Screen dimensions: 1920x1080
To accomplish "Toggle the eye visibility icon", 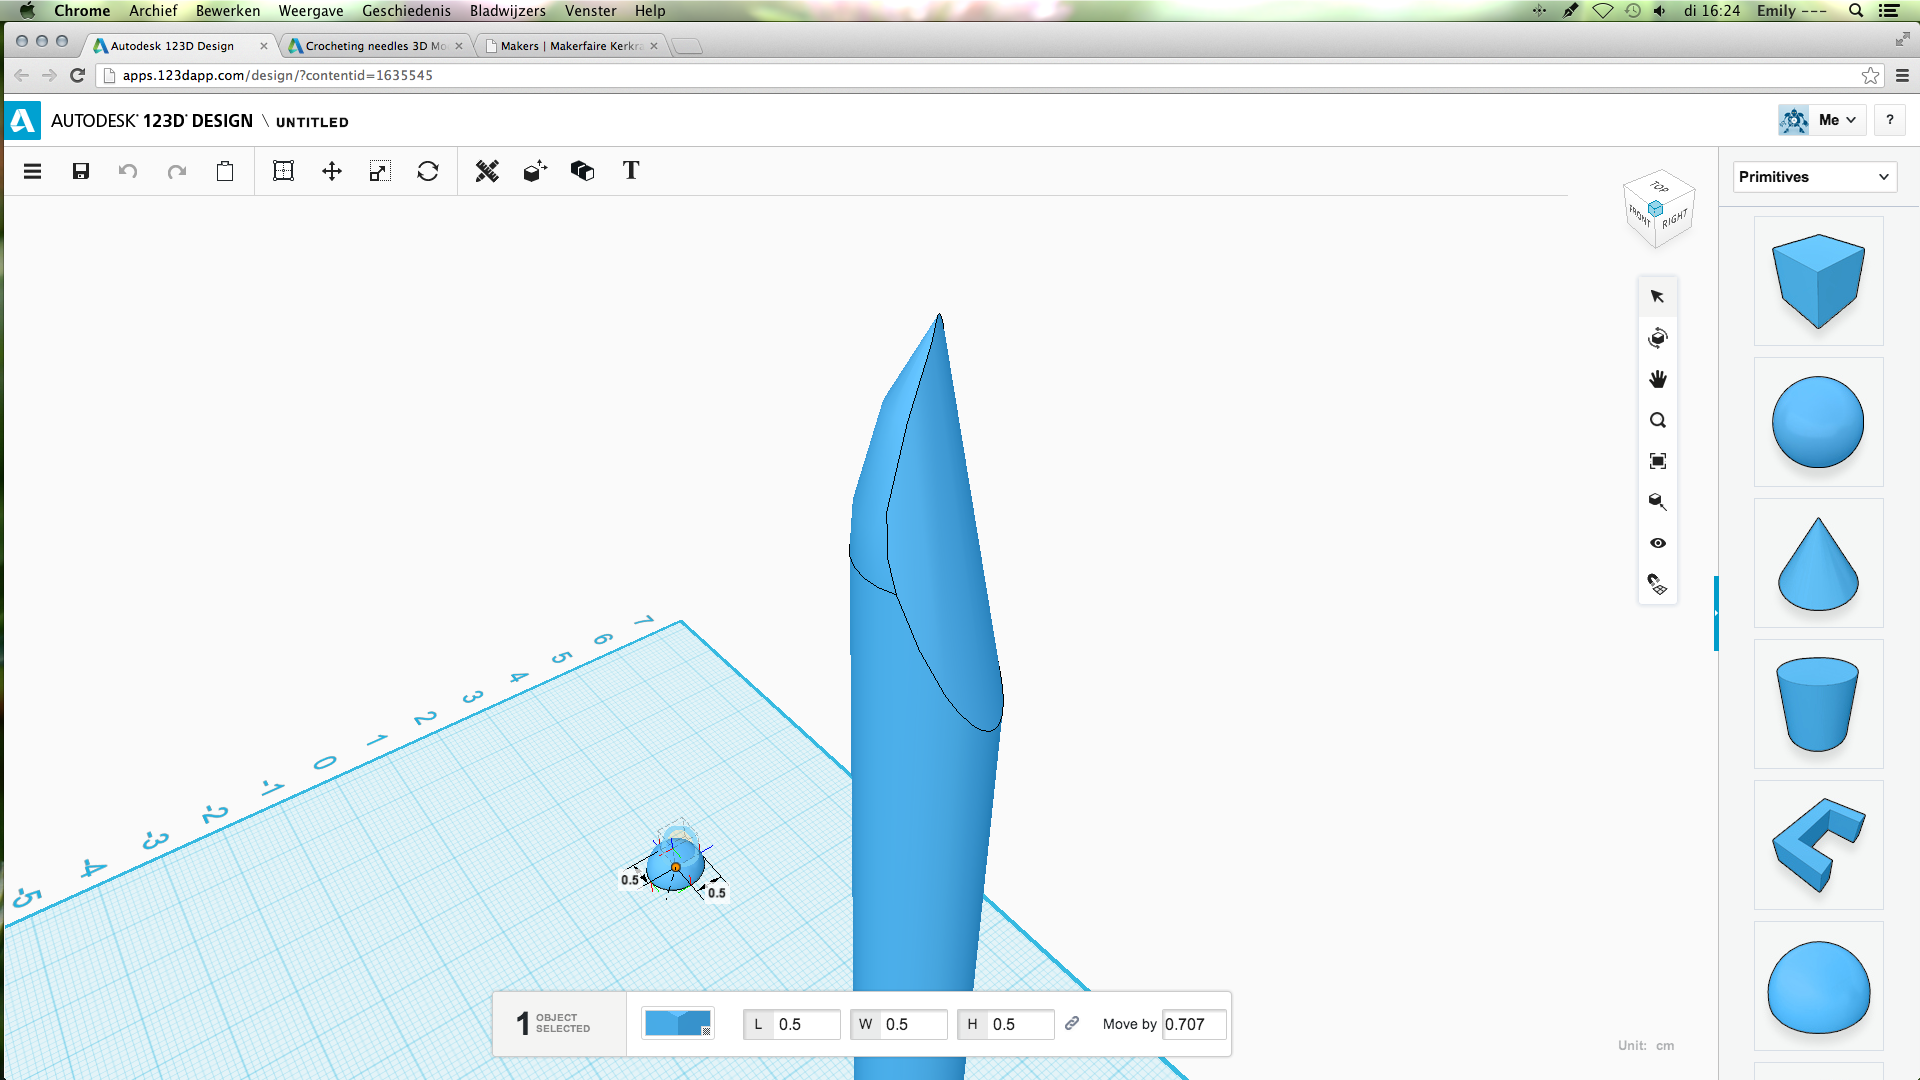I will [1658, 543].
